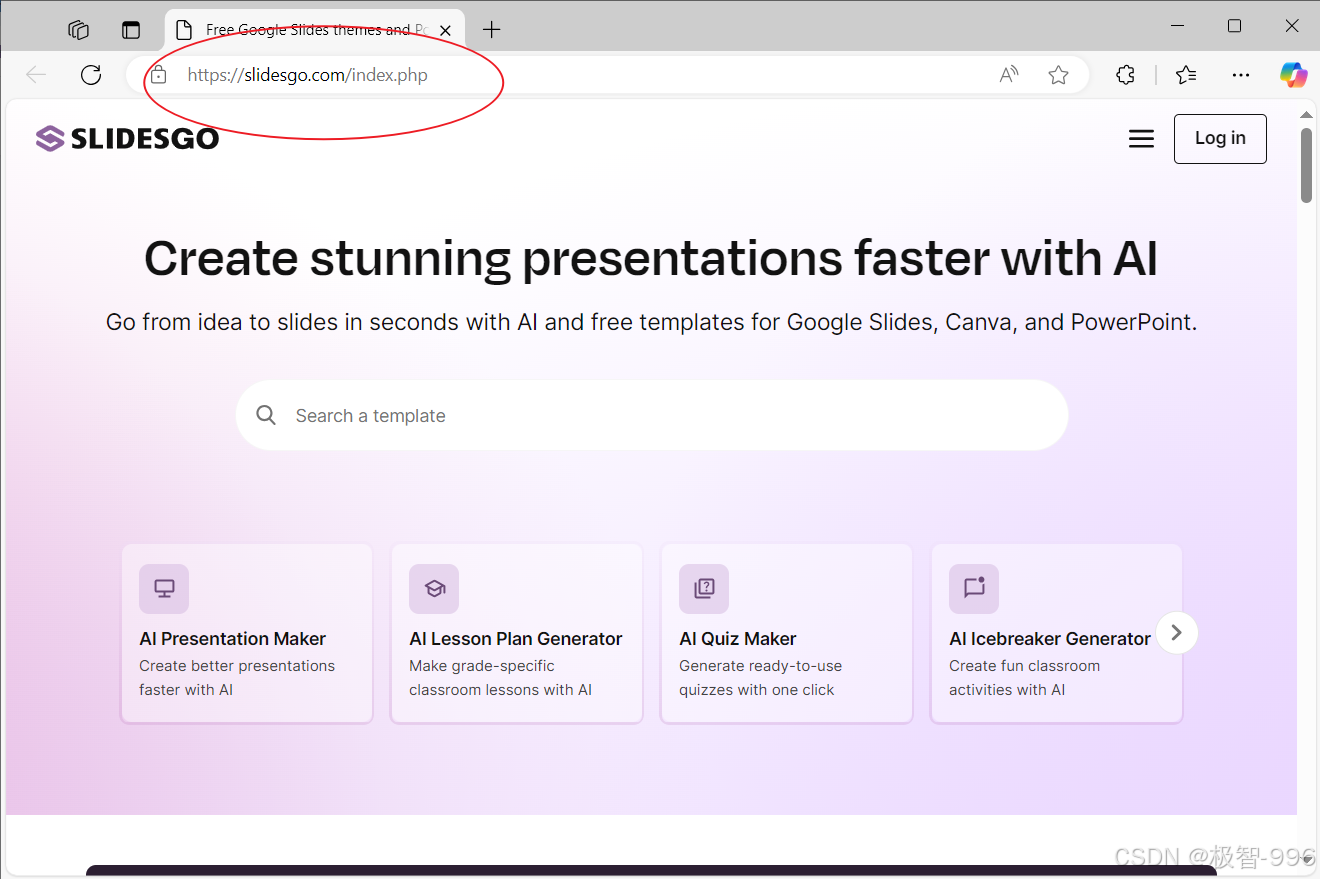Open the tab actions menu icon
Screen dimensions: 1320x879
coord(131,30)
